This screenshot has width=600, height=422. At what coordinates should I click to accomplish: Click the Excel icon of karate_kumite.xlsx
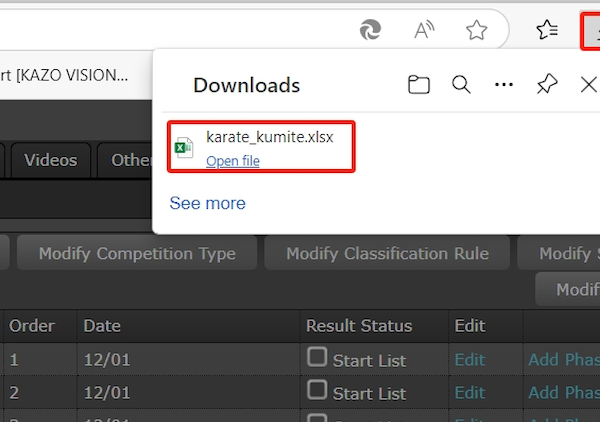pos(184,148)
